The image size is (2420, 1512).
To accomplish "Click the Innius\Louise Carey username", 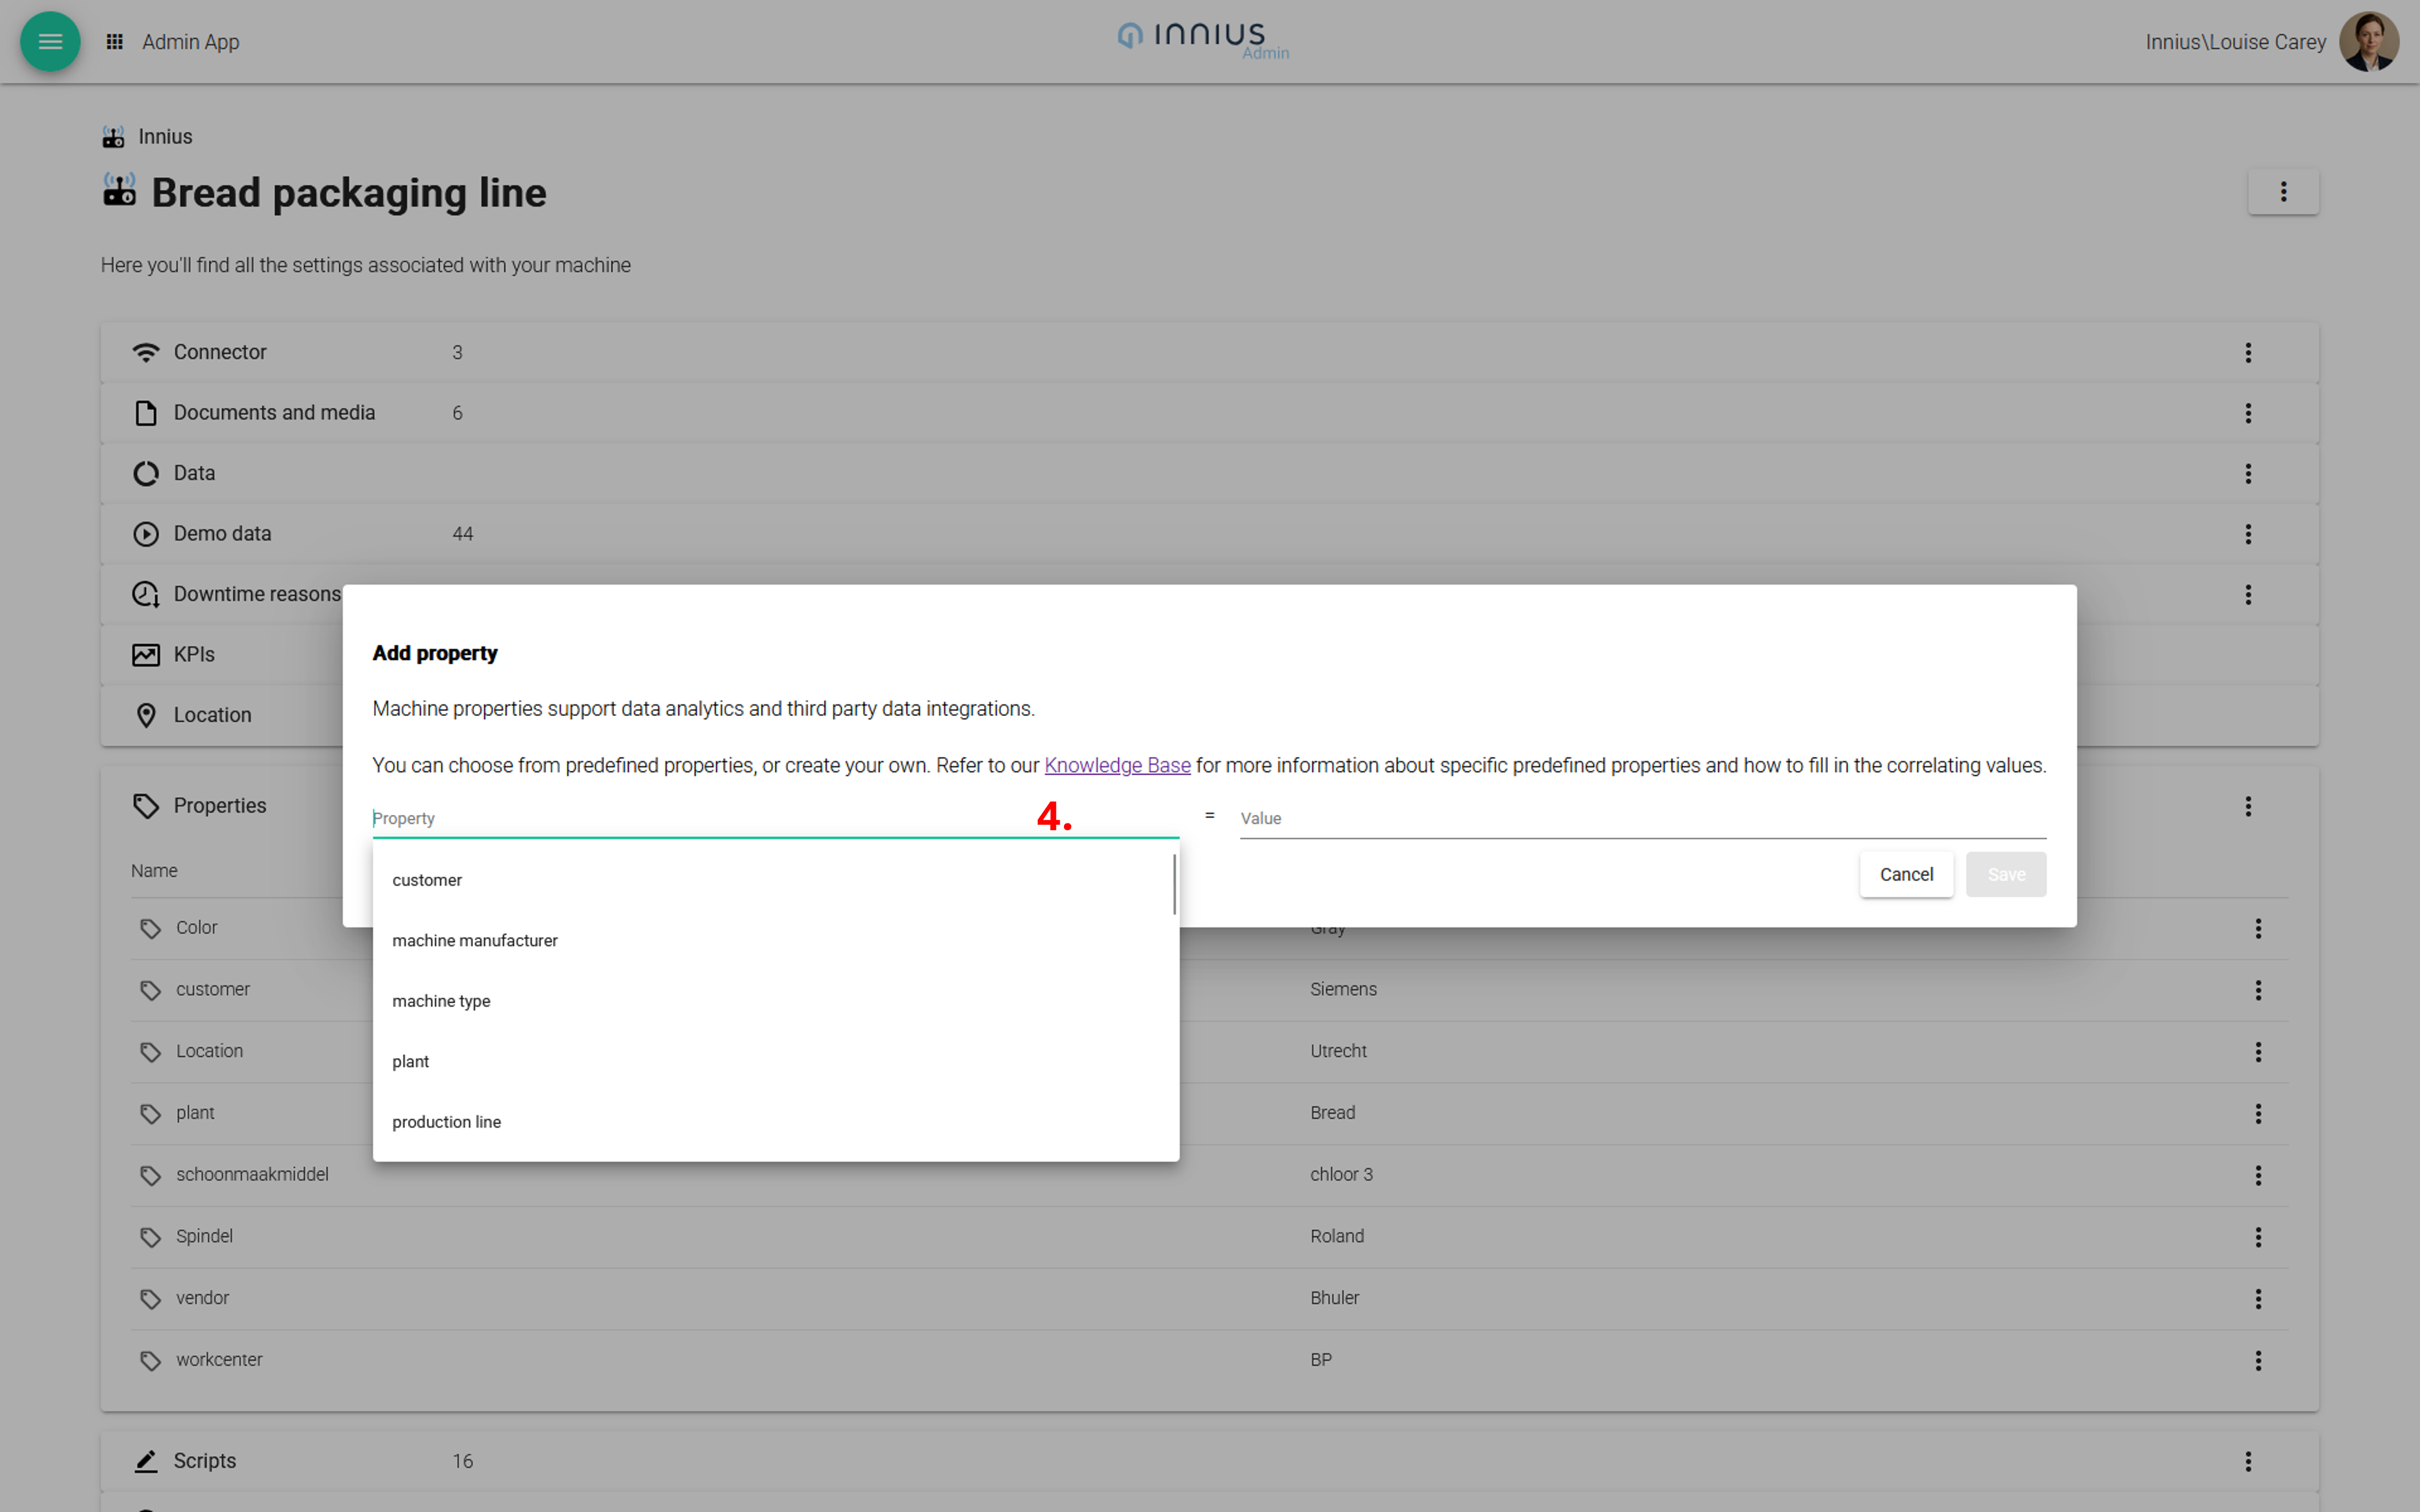I will 2235,42.
